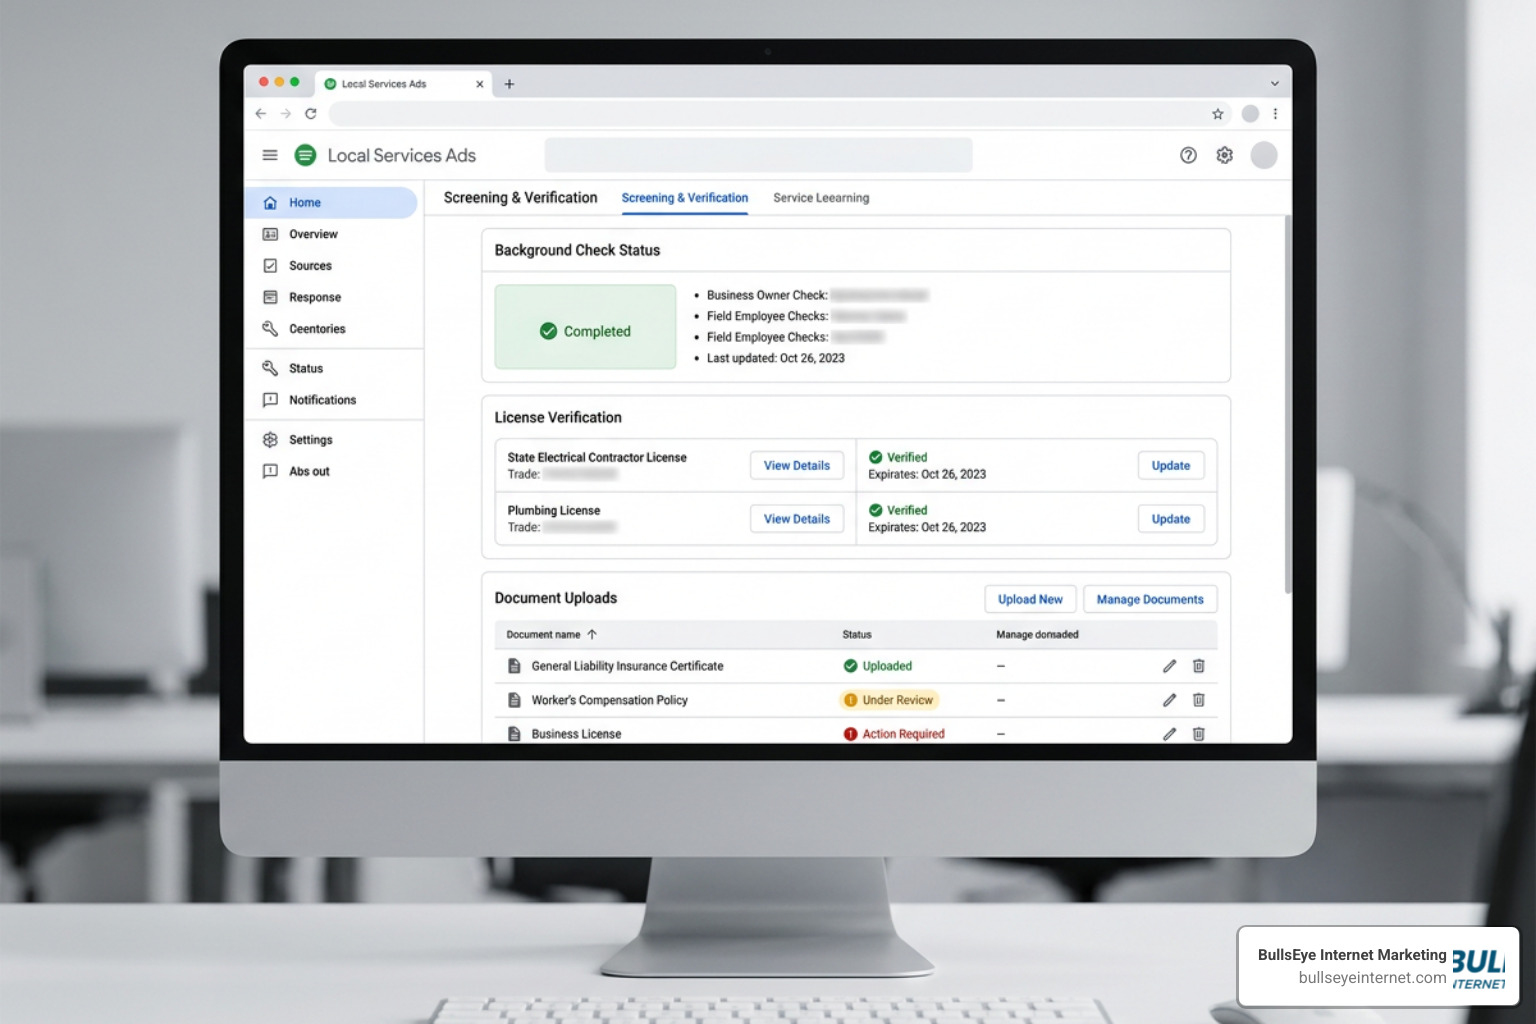View Details for State Electrical Contractor License
Screen dimensions: 1536x1024
coord(797,466)
